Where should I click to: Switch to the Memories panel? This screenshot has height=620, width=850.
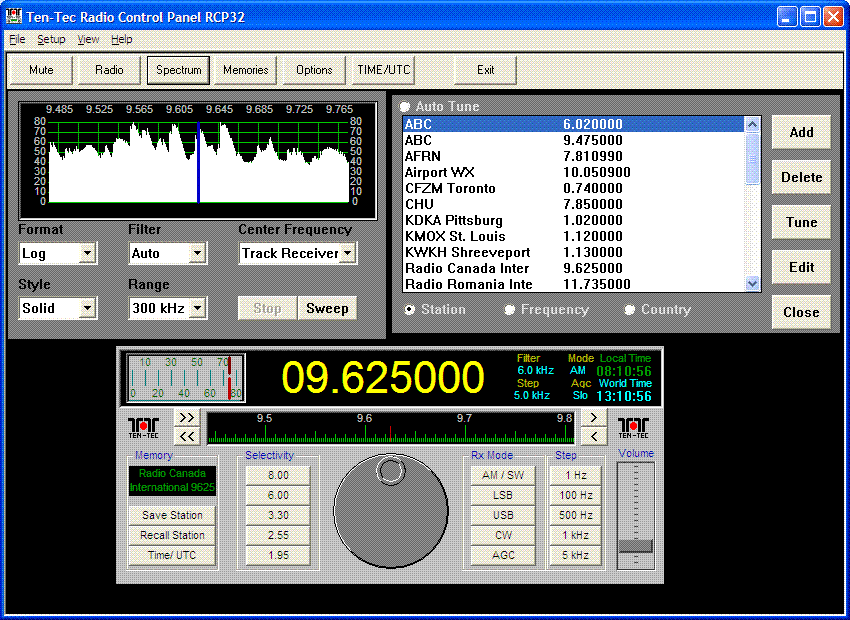[x=245, y=70]
